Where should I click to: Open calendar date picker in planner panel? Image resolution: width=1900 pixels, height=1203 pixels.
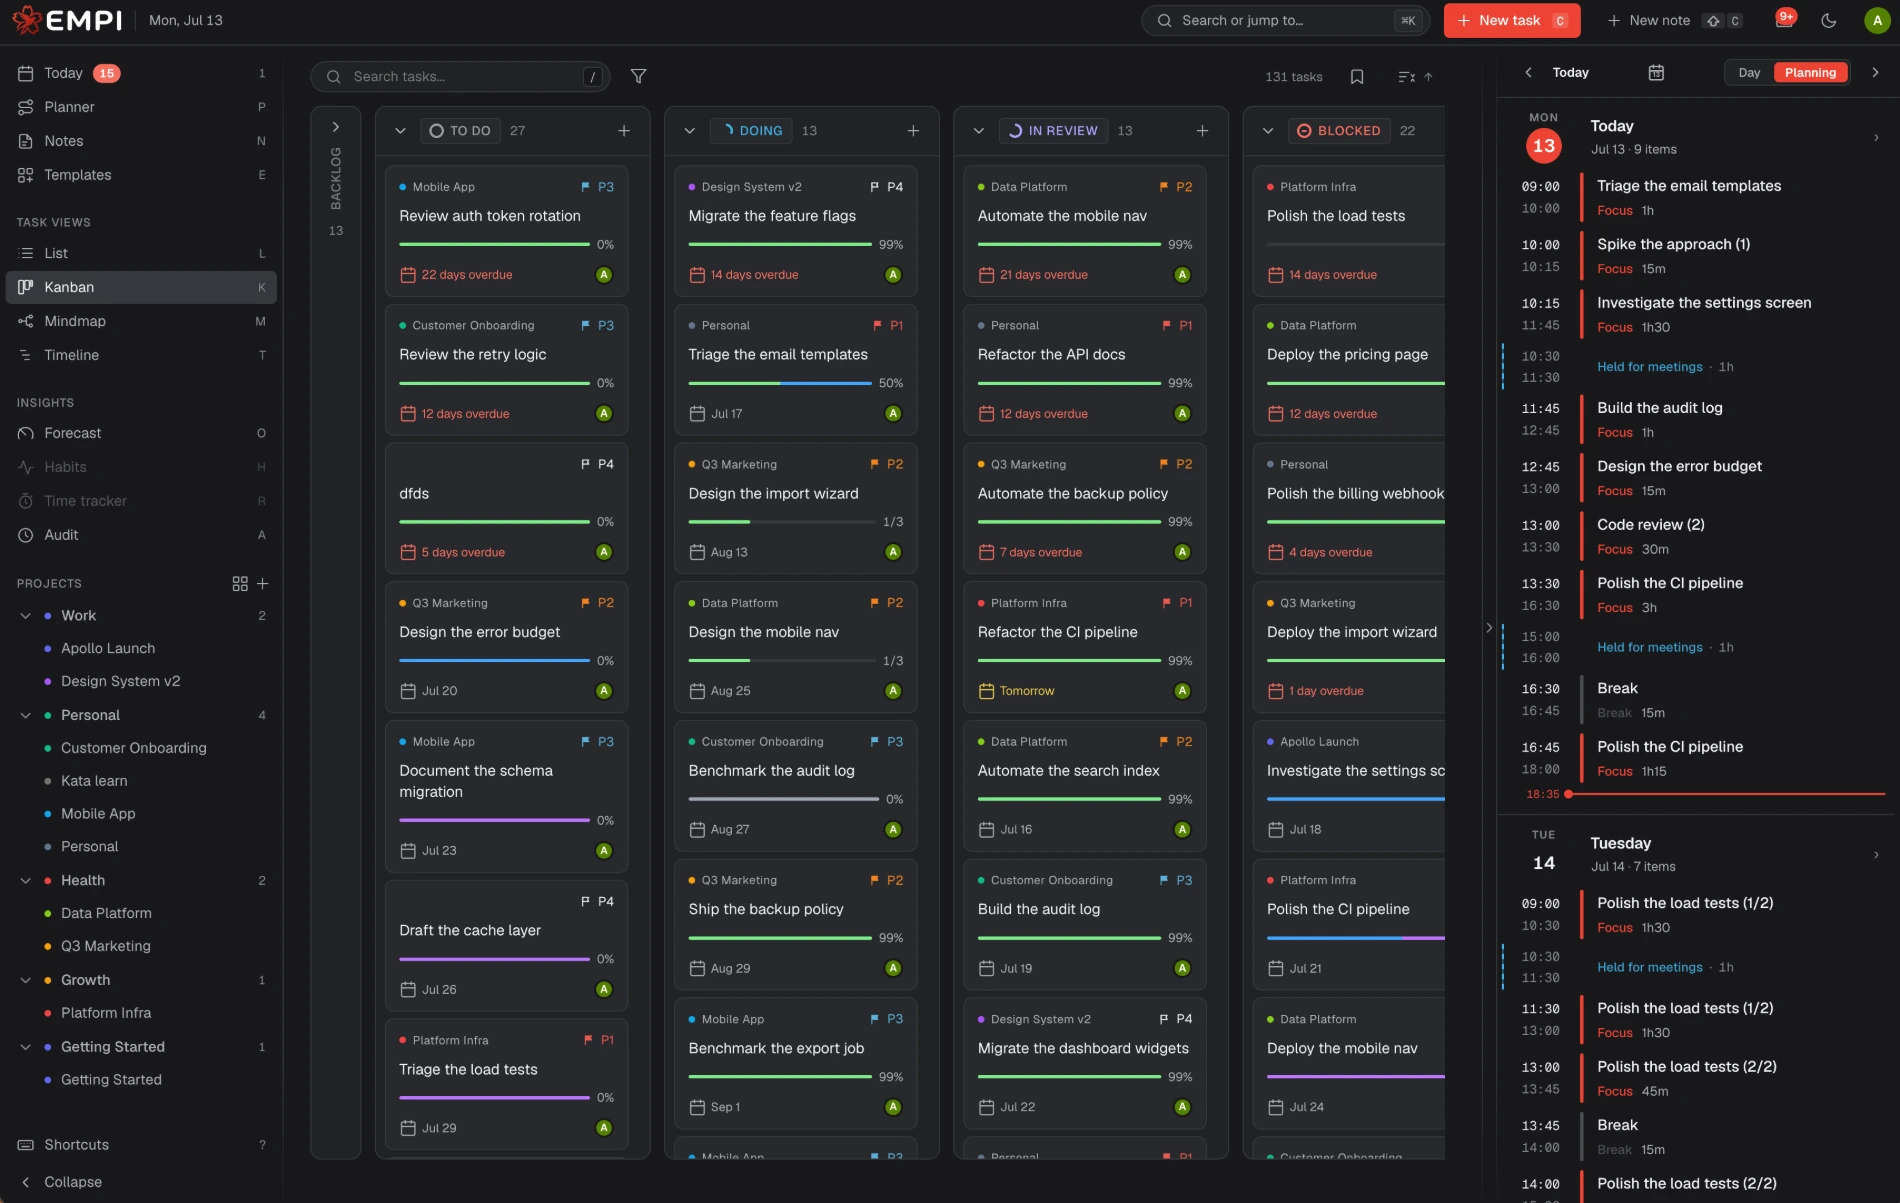pyautogui.click(x=1656, y=72)
